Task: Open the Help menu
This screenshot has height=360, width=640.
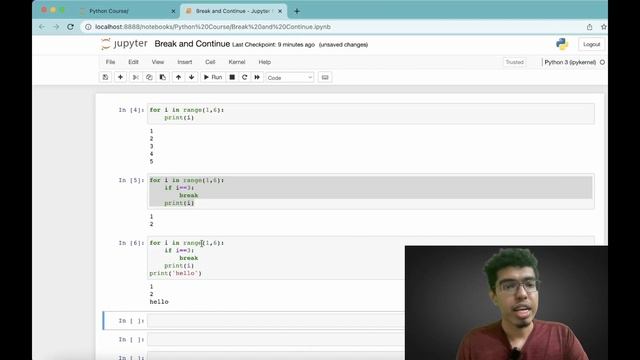Action: pos(264,62)
